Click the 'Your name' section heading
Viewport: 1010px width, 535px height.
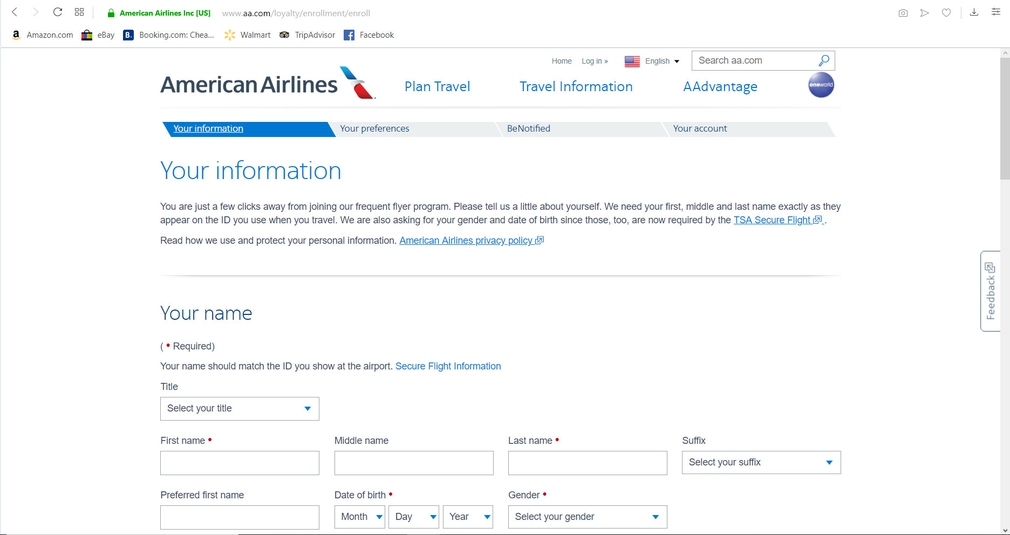click(206, 314)
